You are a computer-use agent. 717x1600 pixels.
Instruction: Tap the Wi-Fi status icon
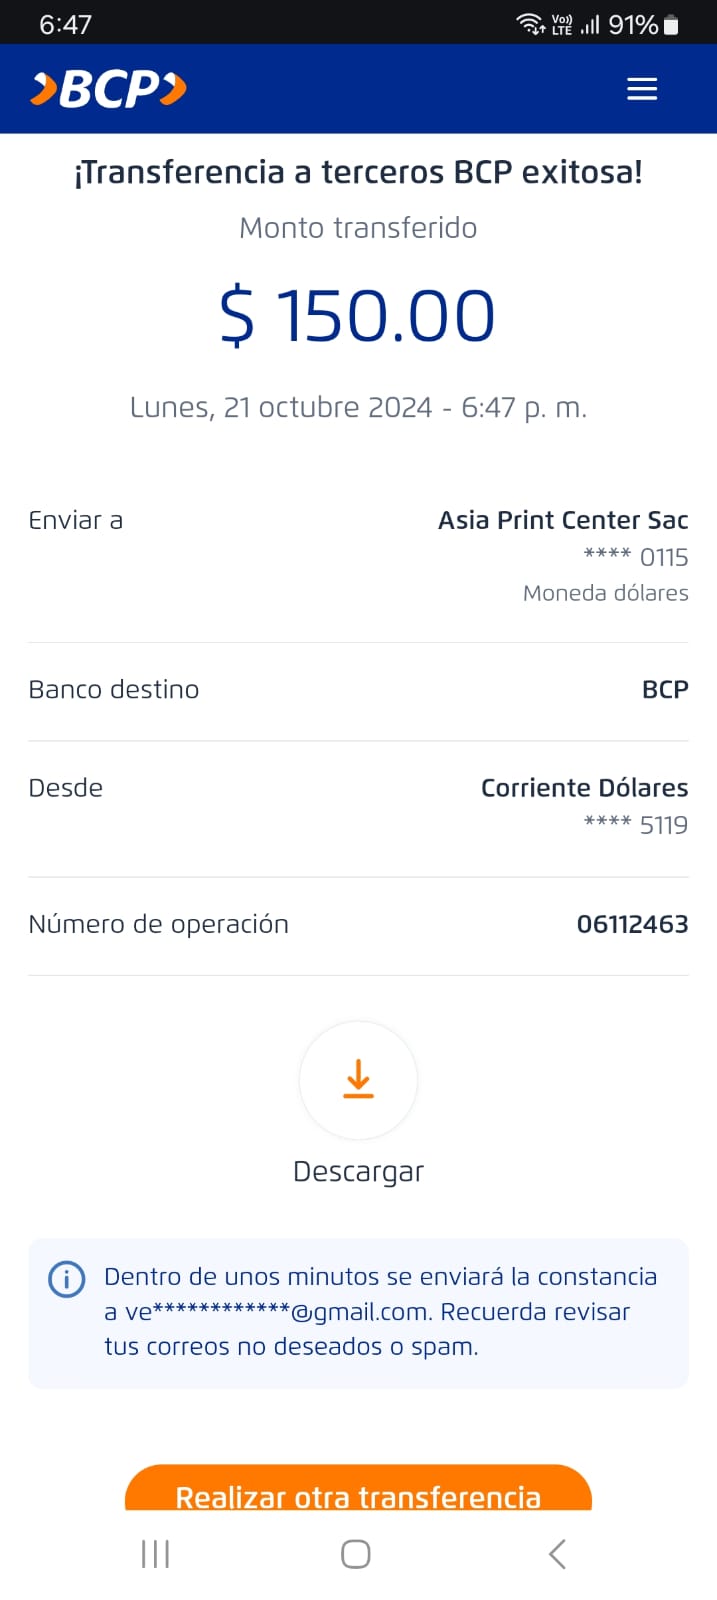[530, 24]
